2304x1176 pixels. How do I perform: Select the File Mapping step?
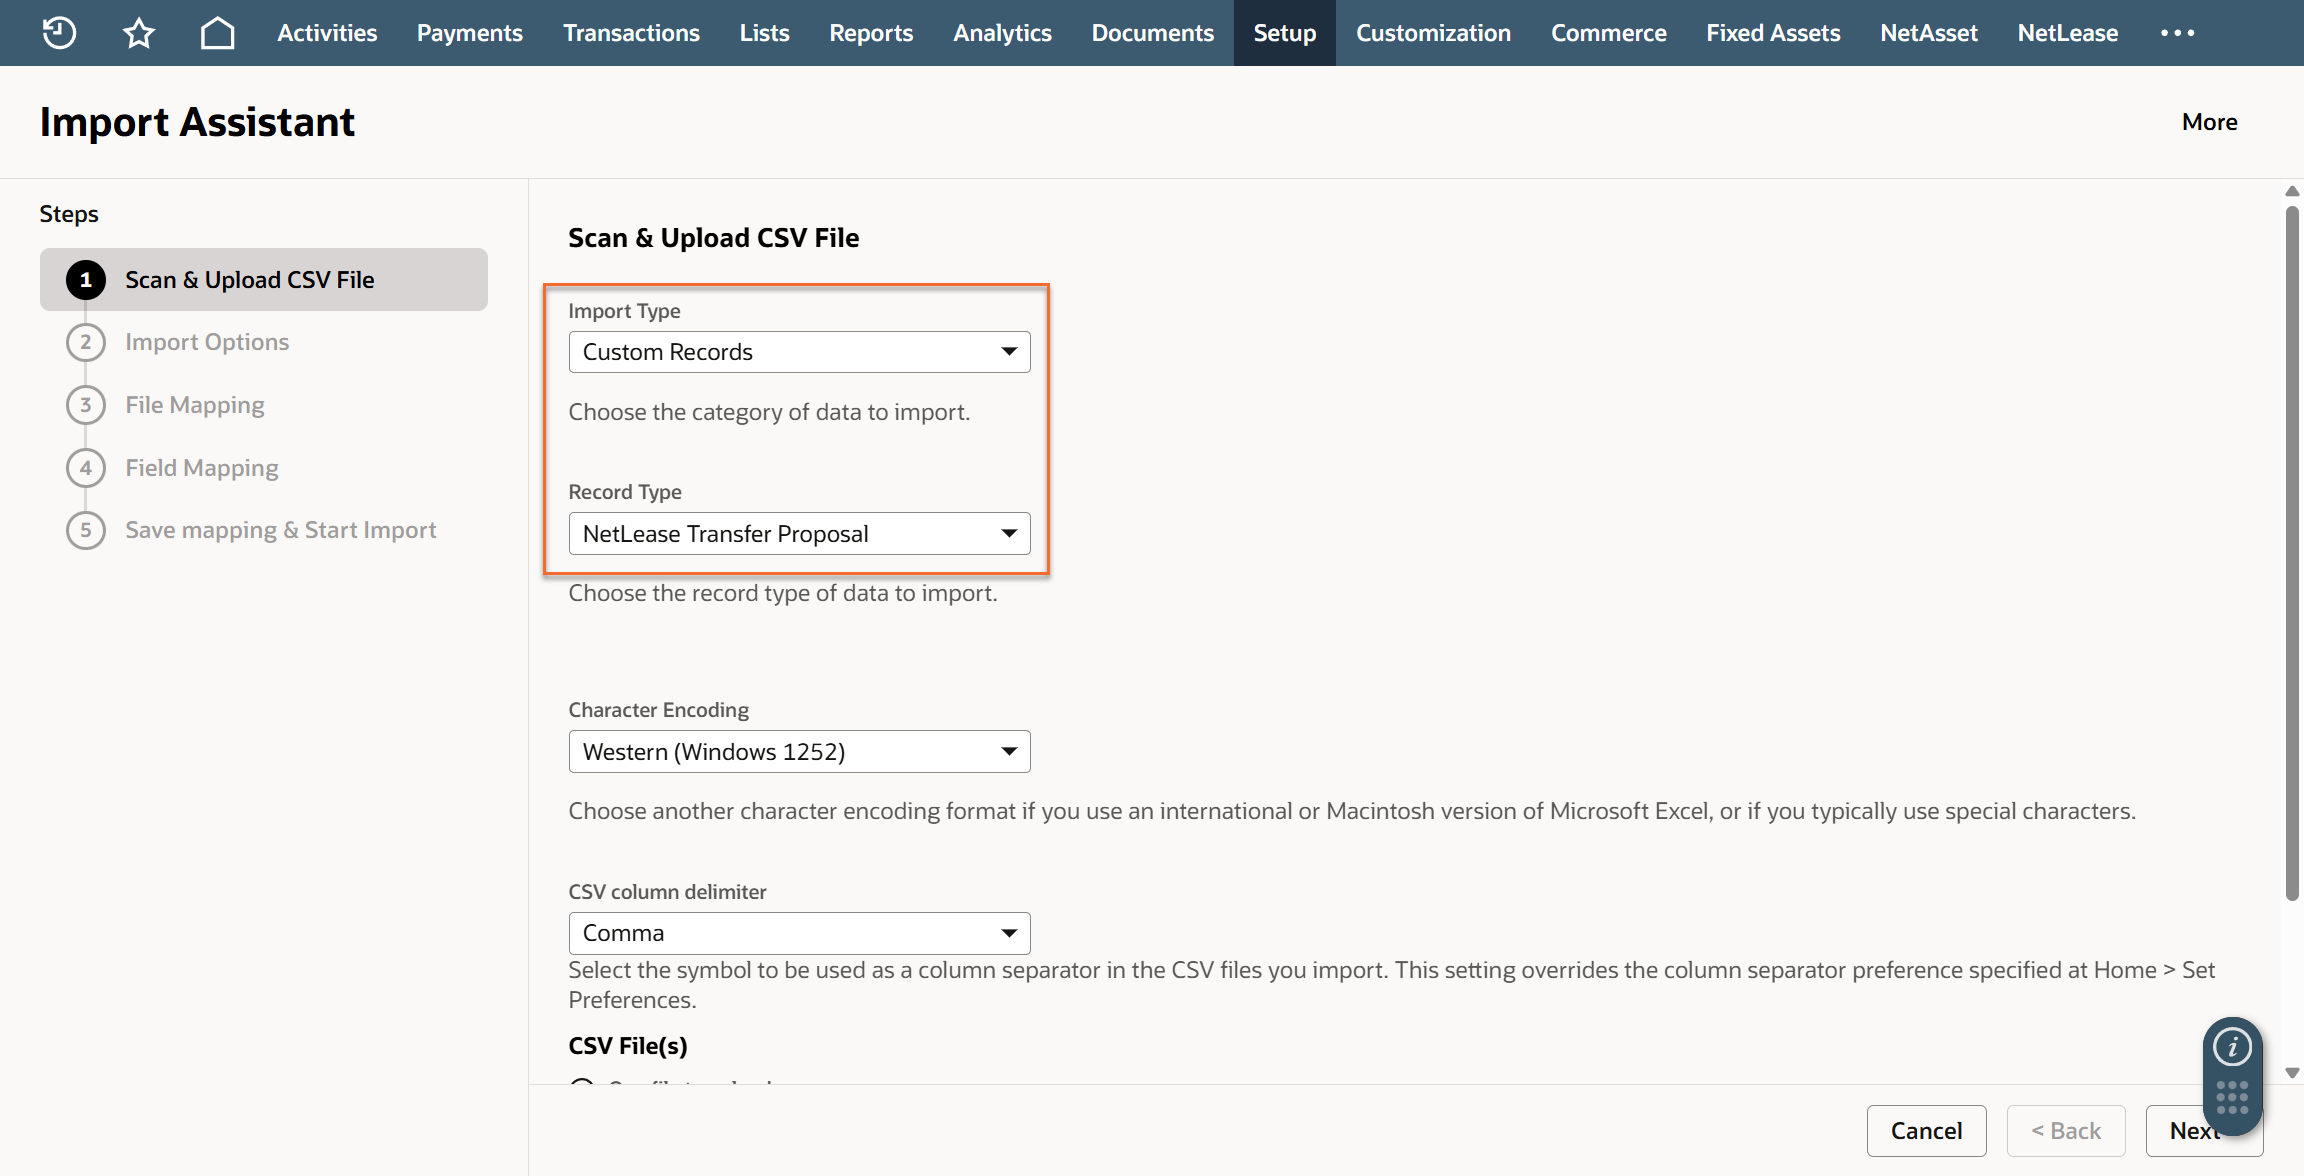pos(195,405)
